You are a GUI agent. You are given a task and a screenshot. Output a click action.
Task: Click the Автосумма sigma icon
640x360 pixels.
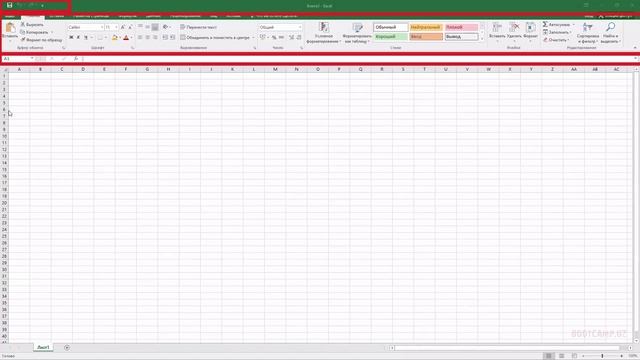pyautogui.click(x=545, y=24)
